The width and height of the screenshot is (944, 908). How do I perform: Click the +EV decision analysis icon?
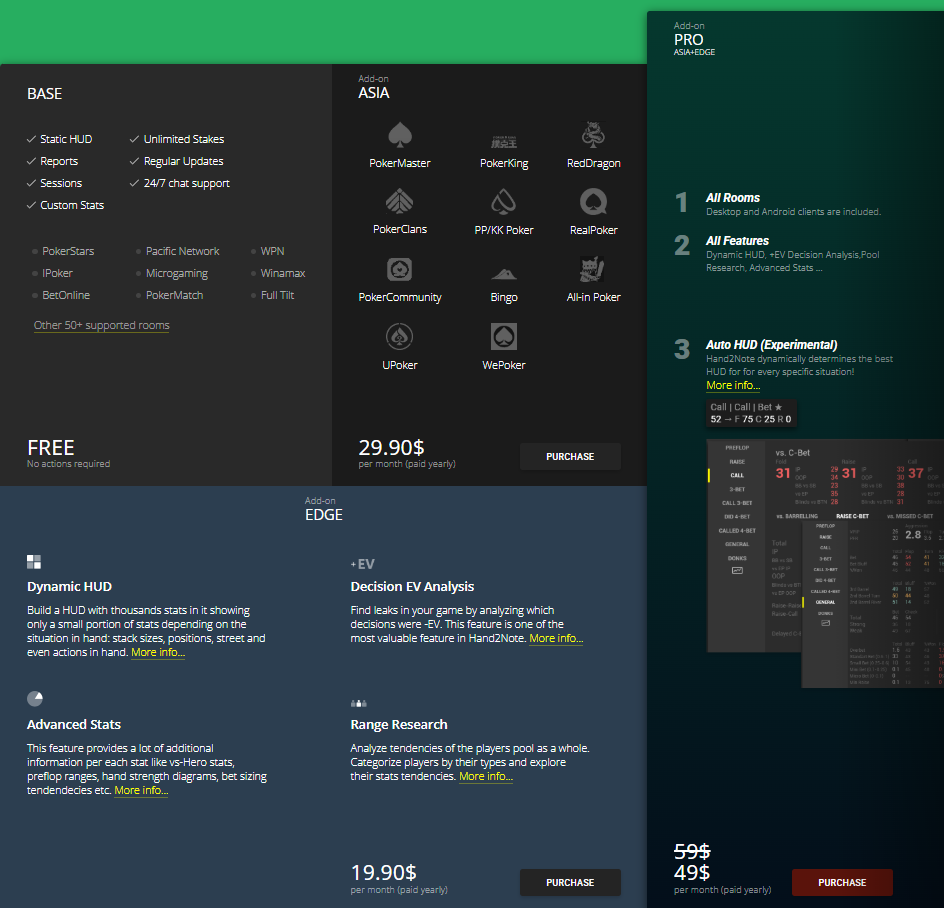(x=362, y=564)
